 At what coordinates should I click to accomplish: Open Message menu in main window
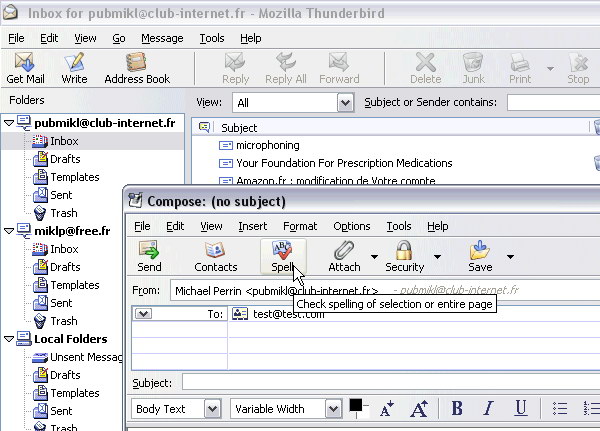coord(162,38)
